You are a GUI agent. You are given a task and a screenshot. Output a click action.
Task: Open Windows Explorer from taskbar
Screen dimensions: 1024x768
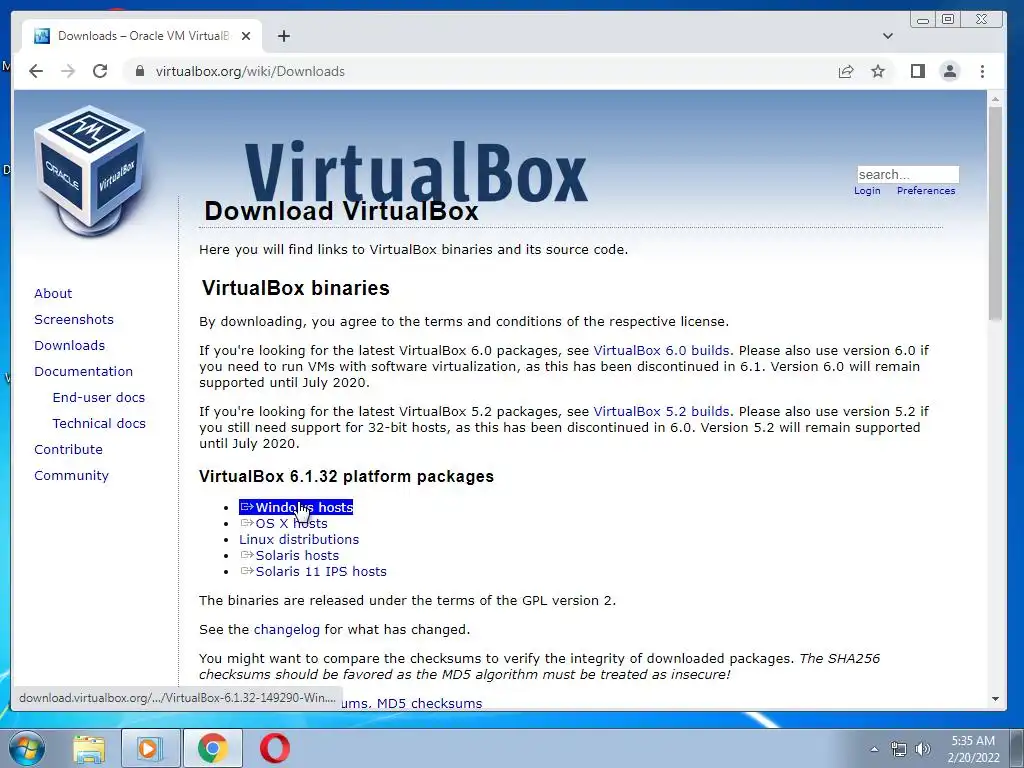(88, 748)
